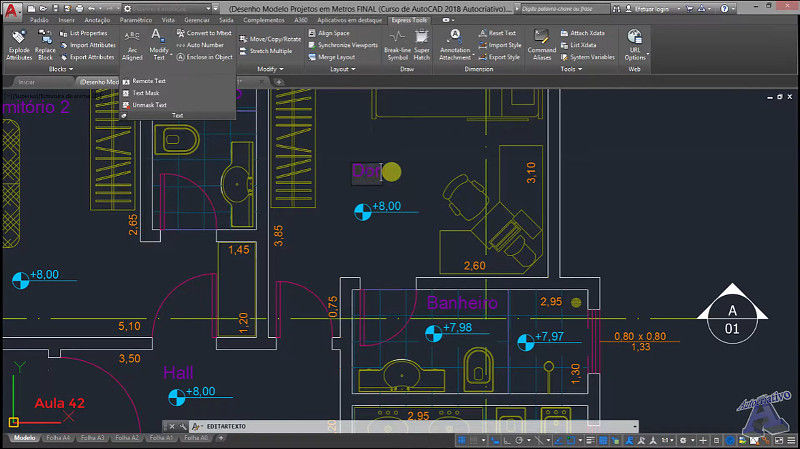Viewport: 800px width, 449px height.
Task: Toggle transparency display in status bar
Action: tap(603, 440)
